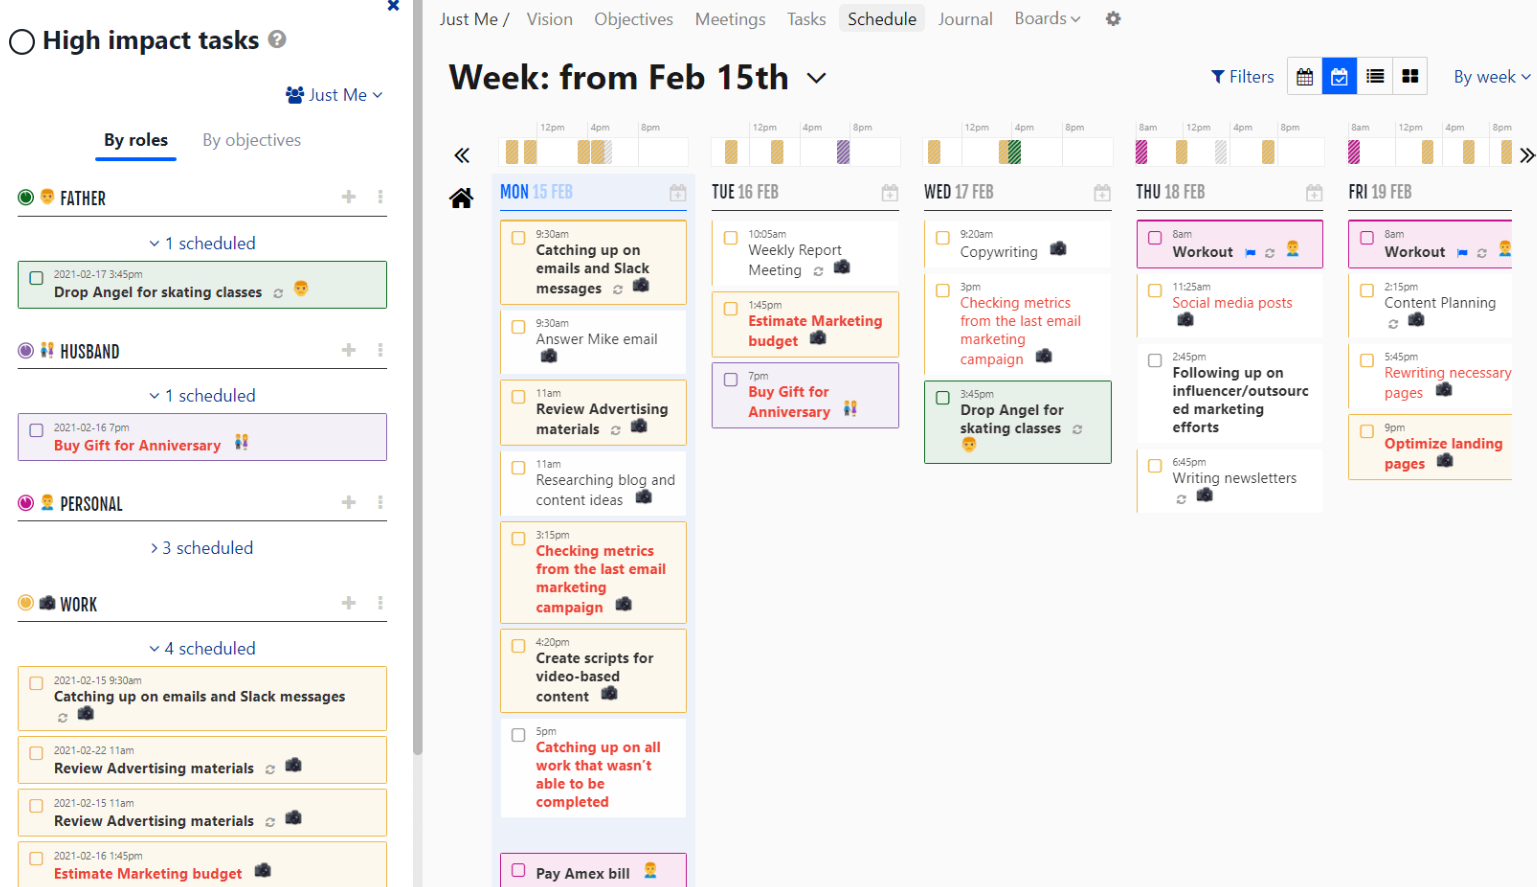Open the WORK role options menu
Viewport: 1537px width, 887px height.
point(380,603)
